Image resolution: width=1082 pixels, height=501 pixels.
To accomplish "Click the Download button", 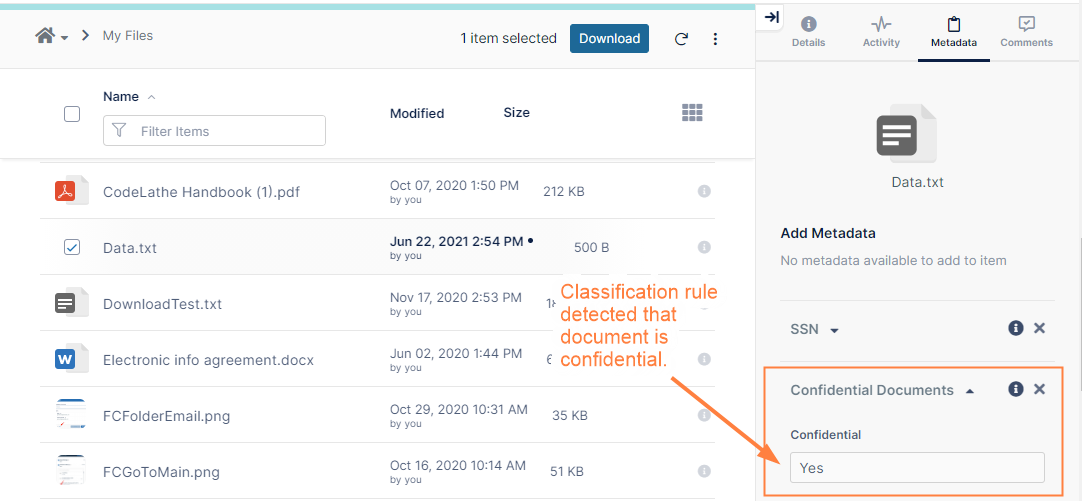I will 609,38.
